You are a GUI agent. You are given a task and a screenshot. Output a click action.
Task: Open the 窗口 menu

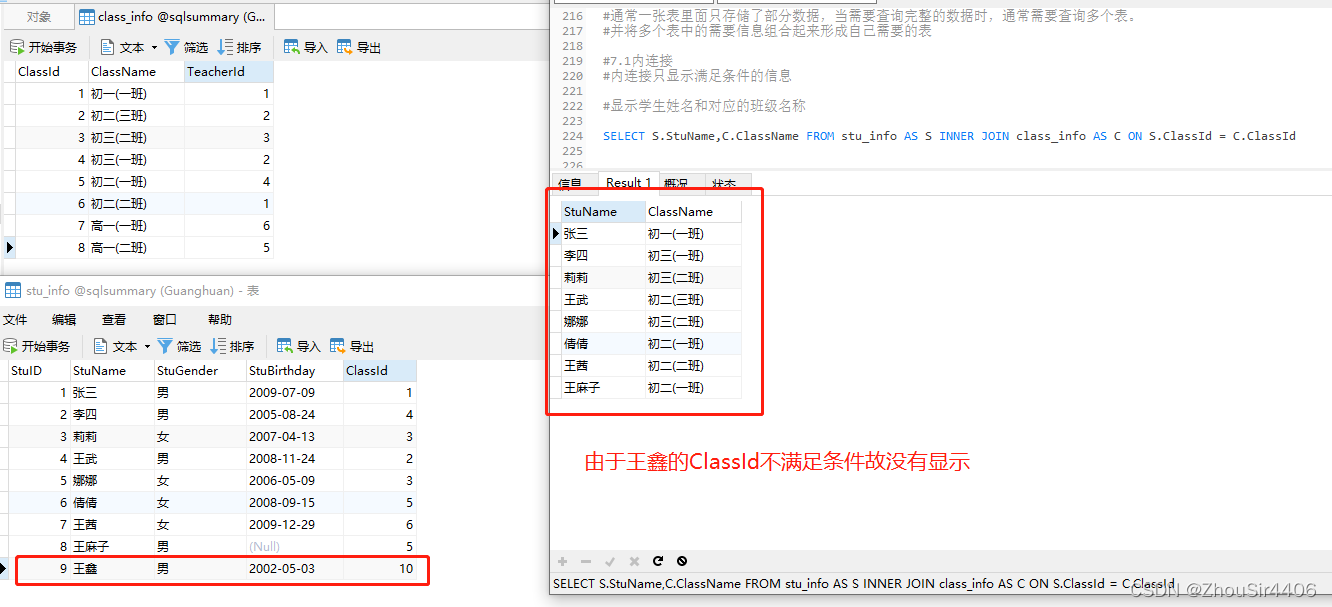[x=166, y=319]
